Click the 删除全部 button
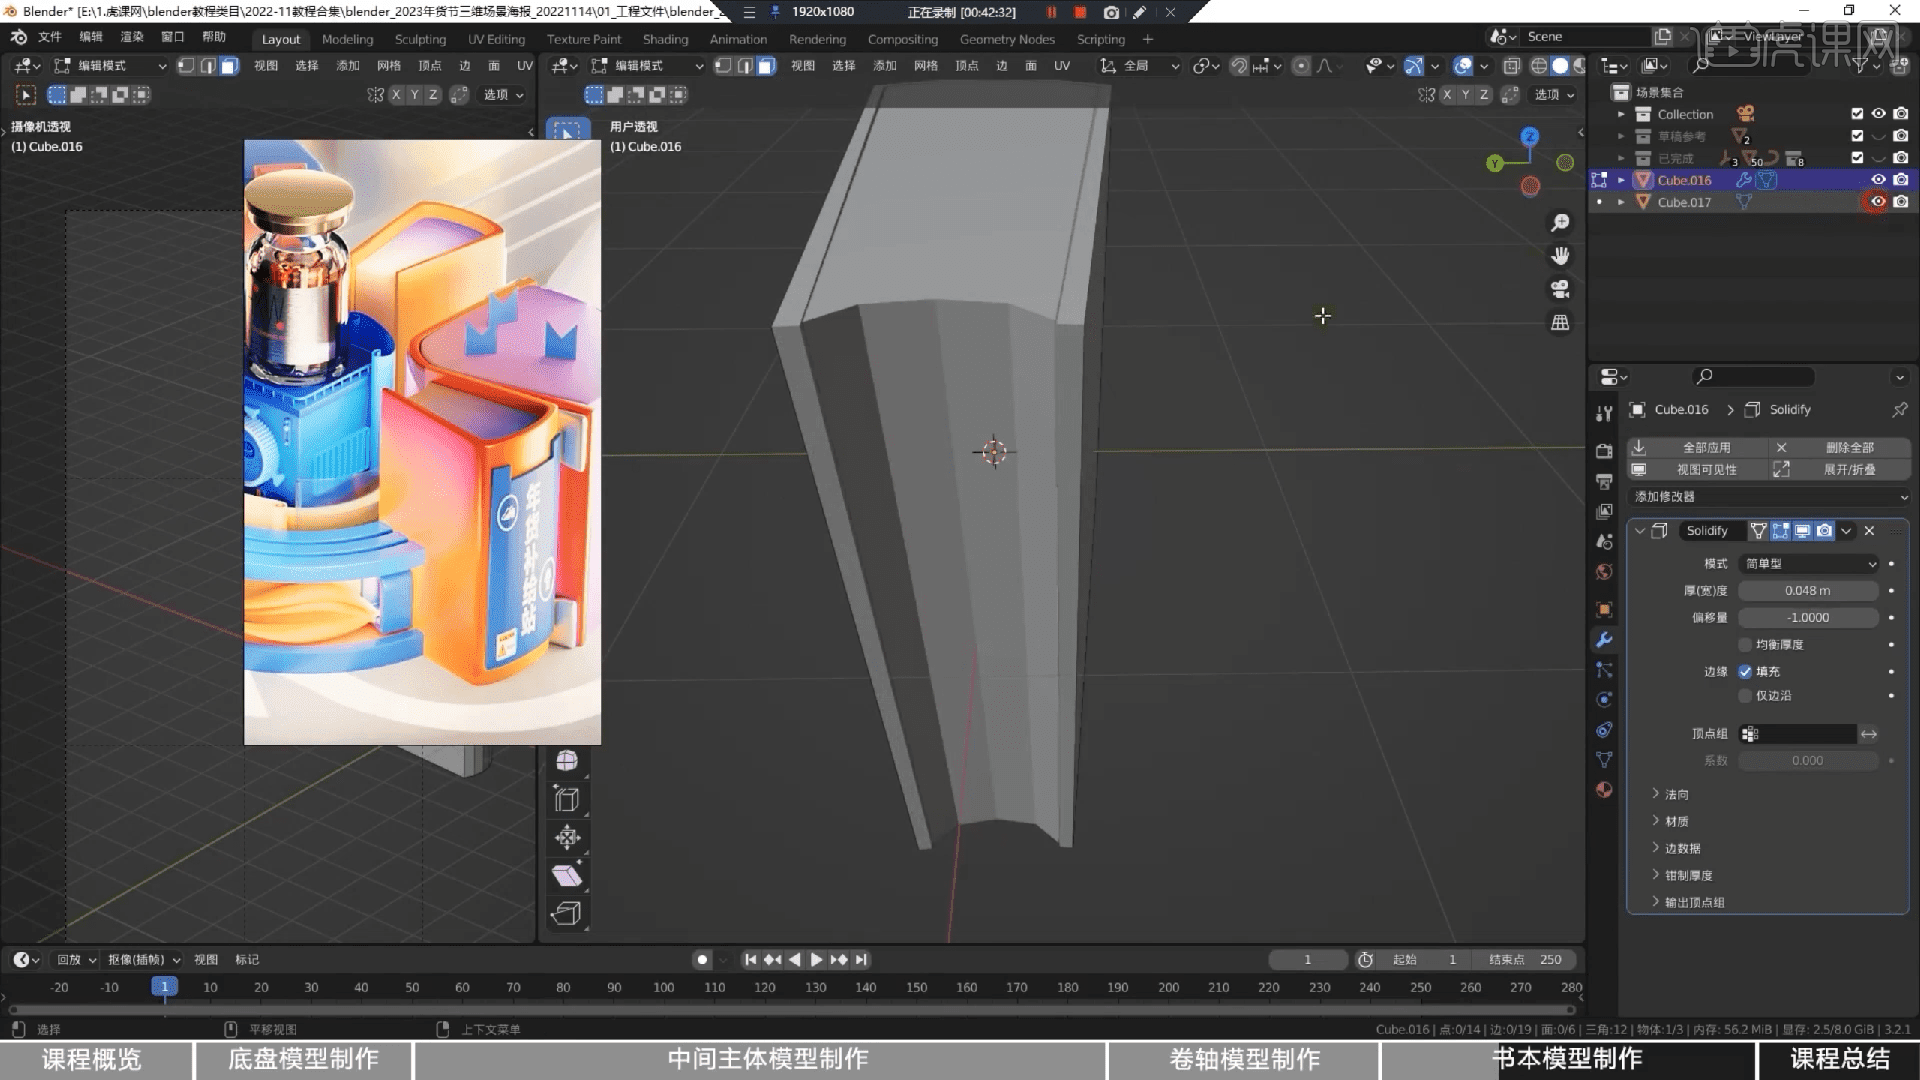1920x1080 pixels. pyautogui.click(x=1841, y=448)
